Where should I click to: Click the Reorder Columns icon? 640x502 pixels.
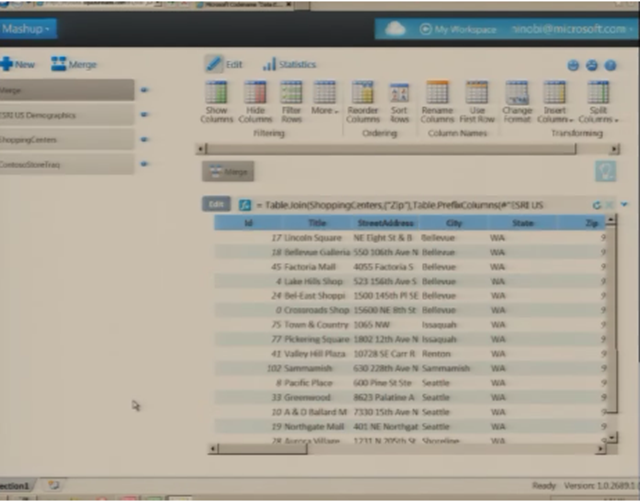click(x=363, y=92)
